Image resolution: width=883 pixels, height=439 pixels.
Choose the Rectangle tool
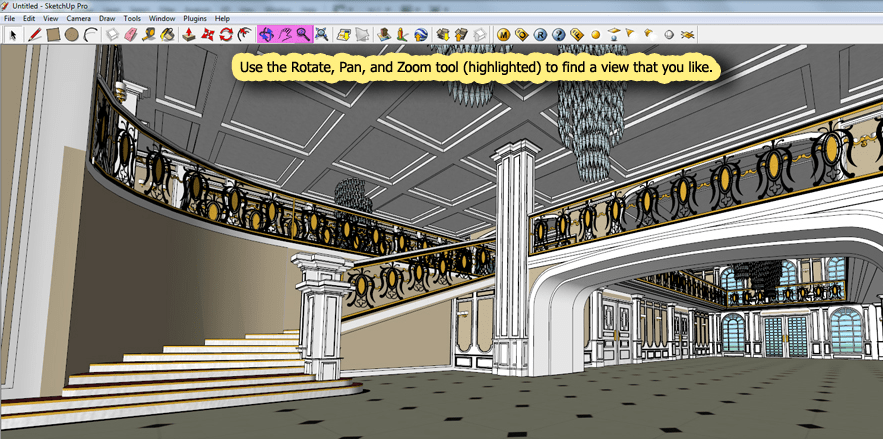pos(53,35)
